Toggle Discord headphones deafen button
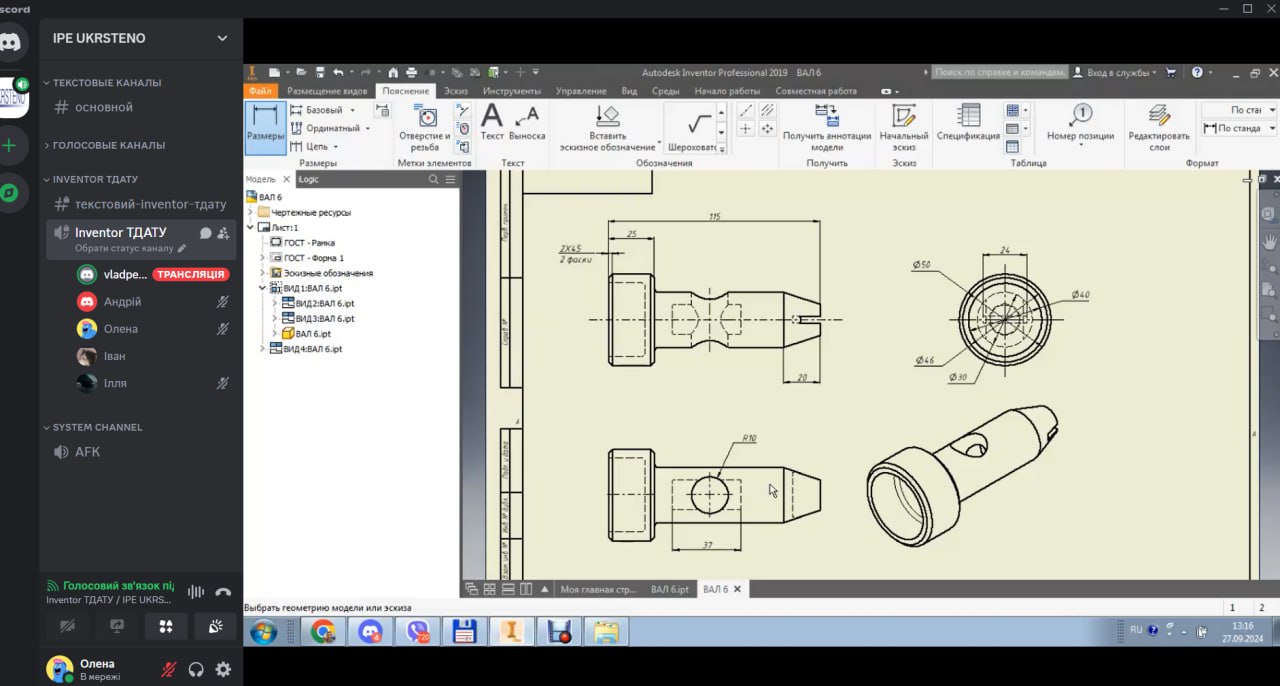 click(196, 670)
